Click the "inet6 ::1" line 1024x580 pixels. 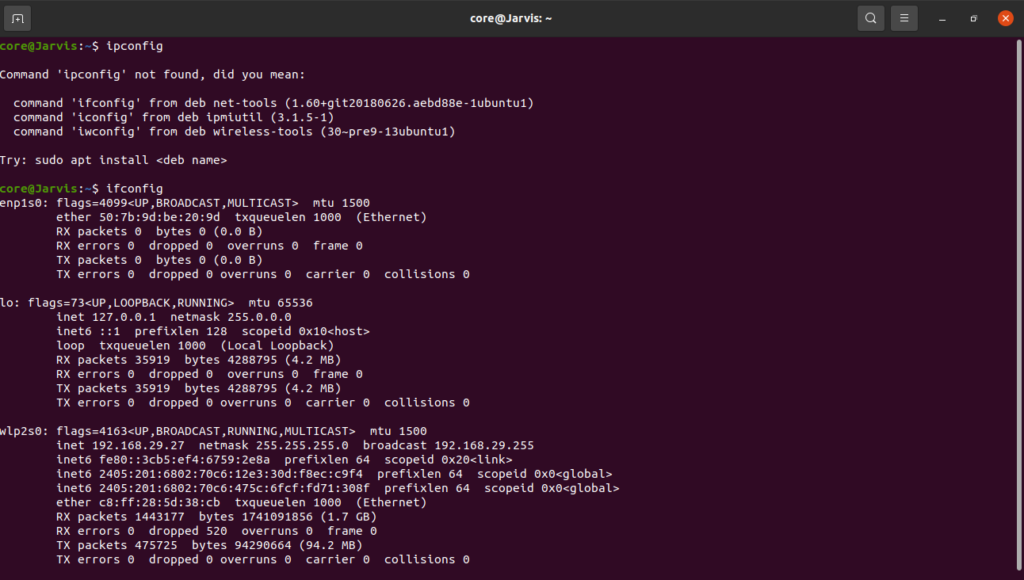coord(213,332)
